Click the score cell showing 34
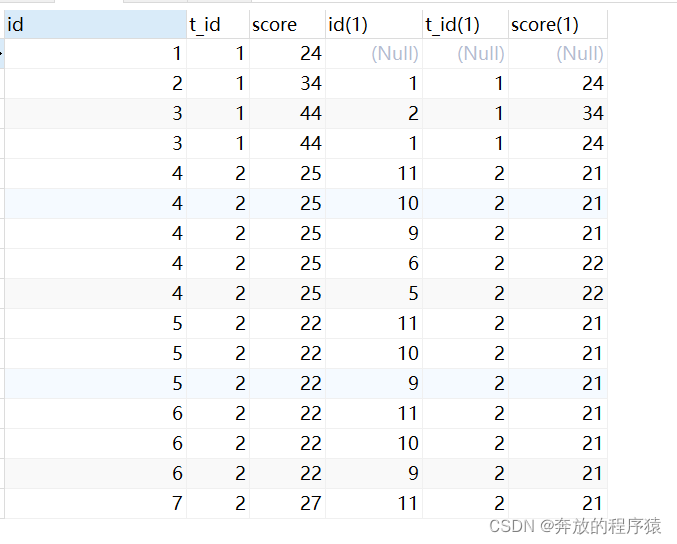This screenshot has height=544, width=677. [x=310, y=84]
